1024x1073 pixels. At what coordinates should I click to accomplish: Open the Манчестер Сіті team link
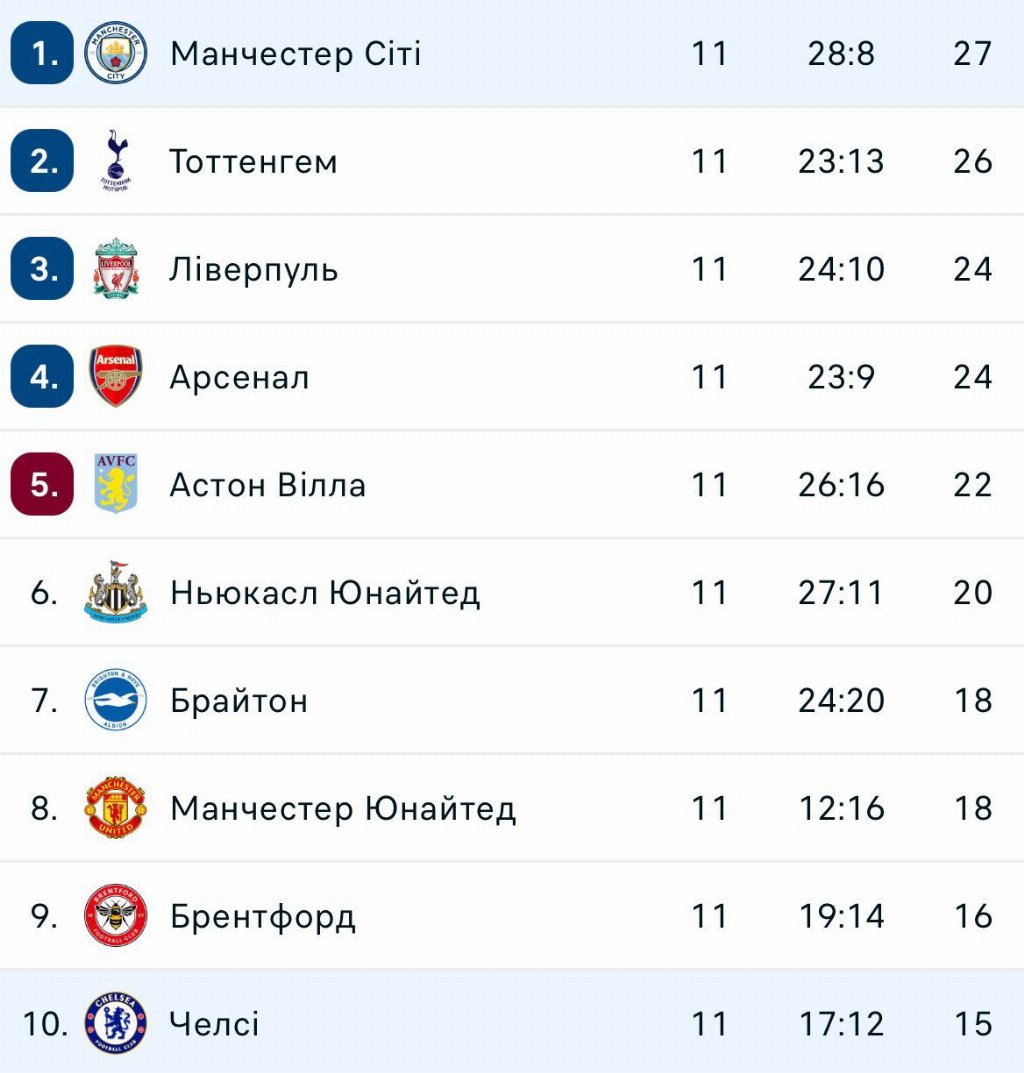point(296,53)
